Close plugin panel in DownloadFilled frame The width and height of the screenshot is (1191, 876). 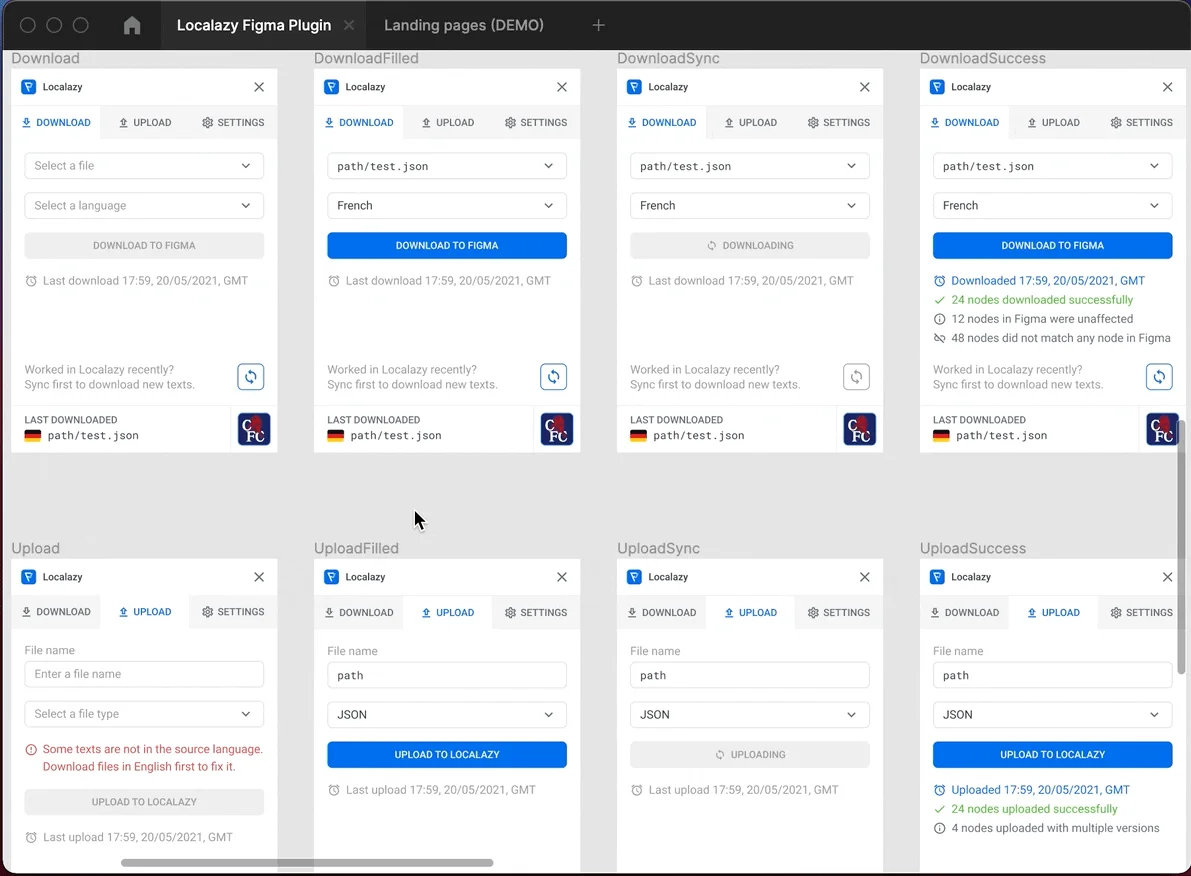pos(562,87)
